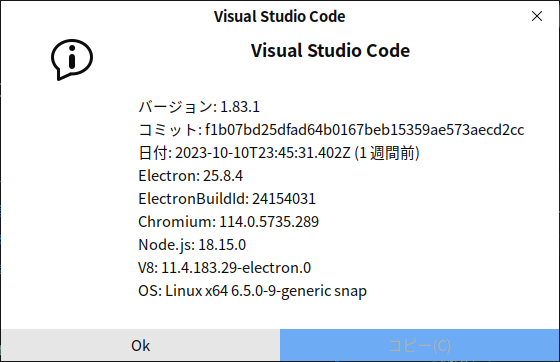
Task: Click the bold Visual Studio Code heading
Action: [x=330, y=50]
